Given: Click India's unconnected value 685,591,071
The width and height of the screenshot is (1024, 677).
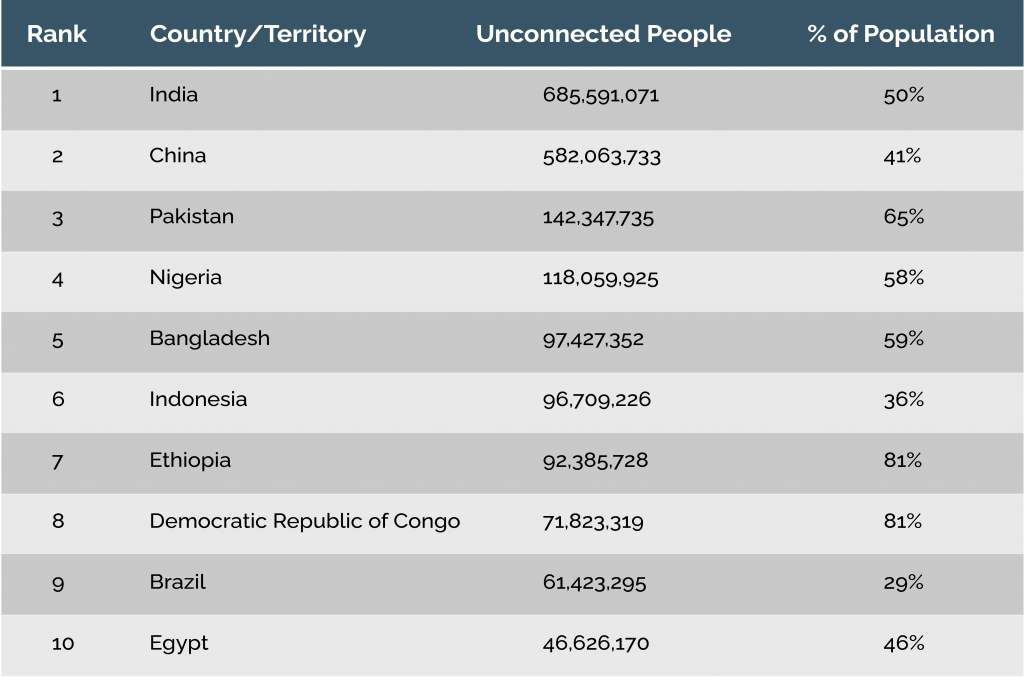Looking at the screenshot, I should click(601, 96).
